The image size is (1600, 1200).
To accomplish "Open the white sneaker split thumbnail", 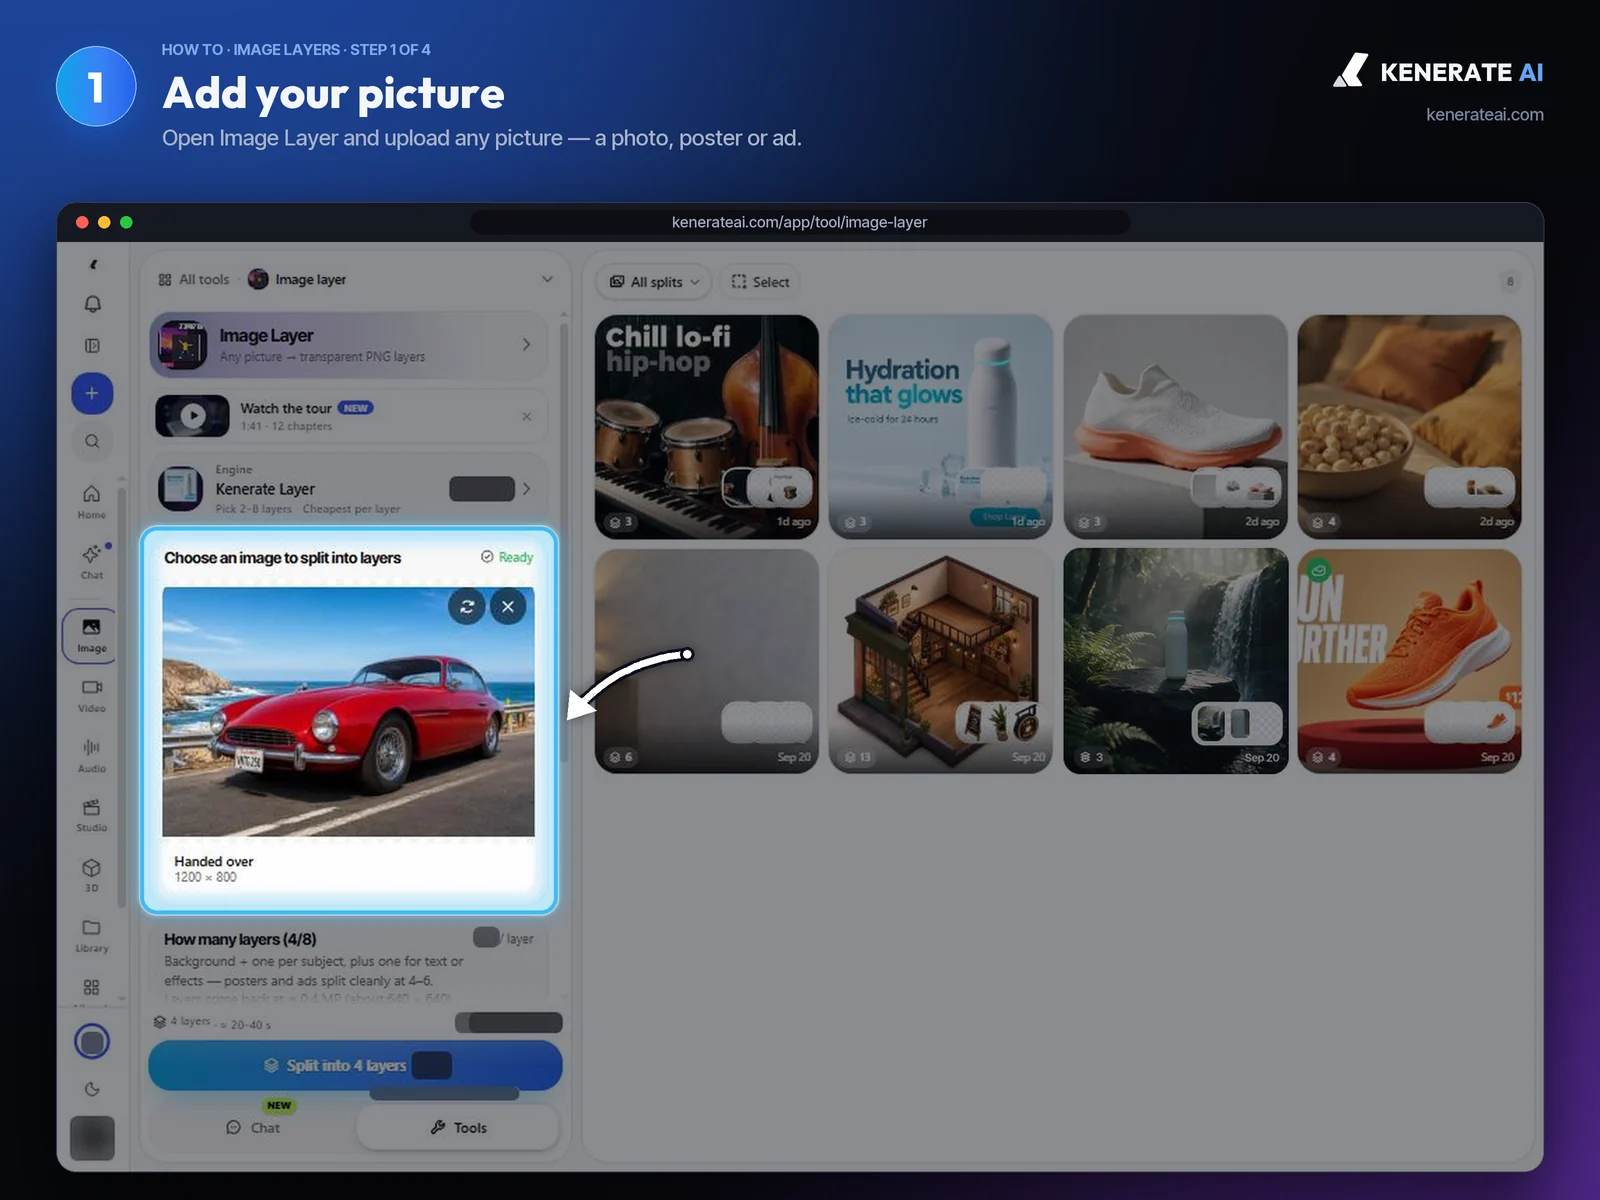I will point(1175,427).
